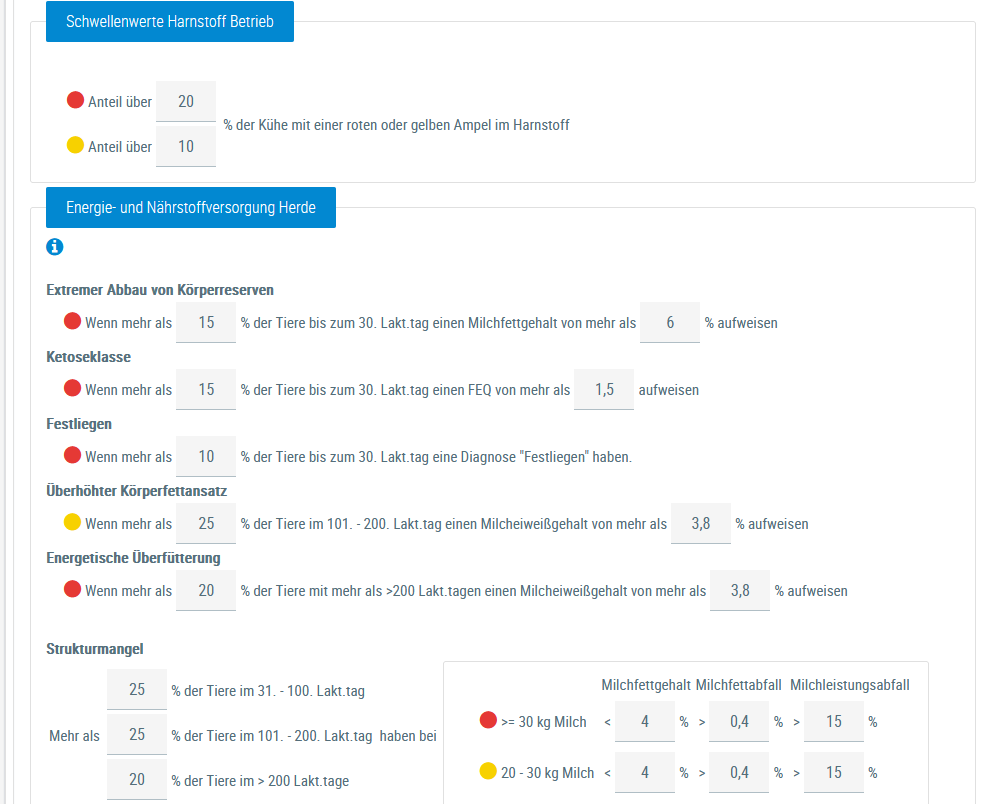Select the Energie- und Nährstoffversorgung Herde header
This screenshot has height=804, width=982.
[190, 208]
